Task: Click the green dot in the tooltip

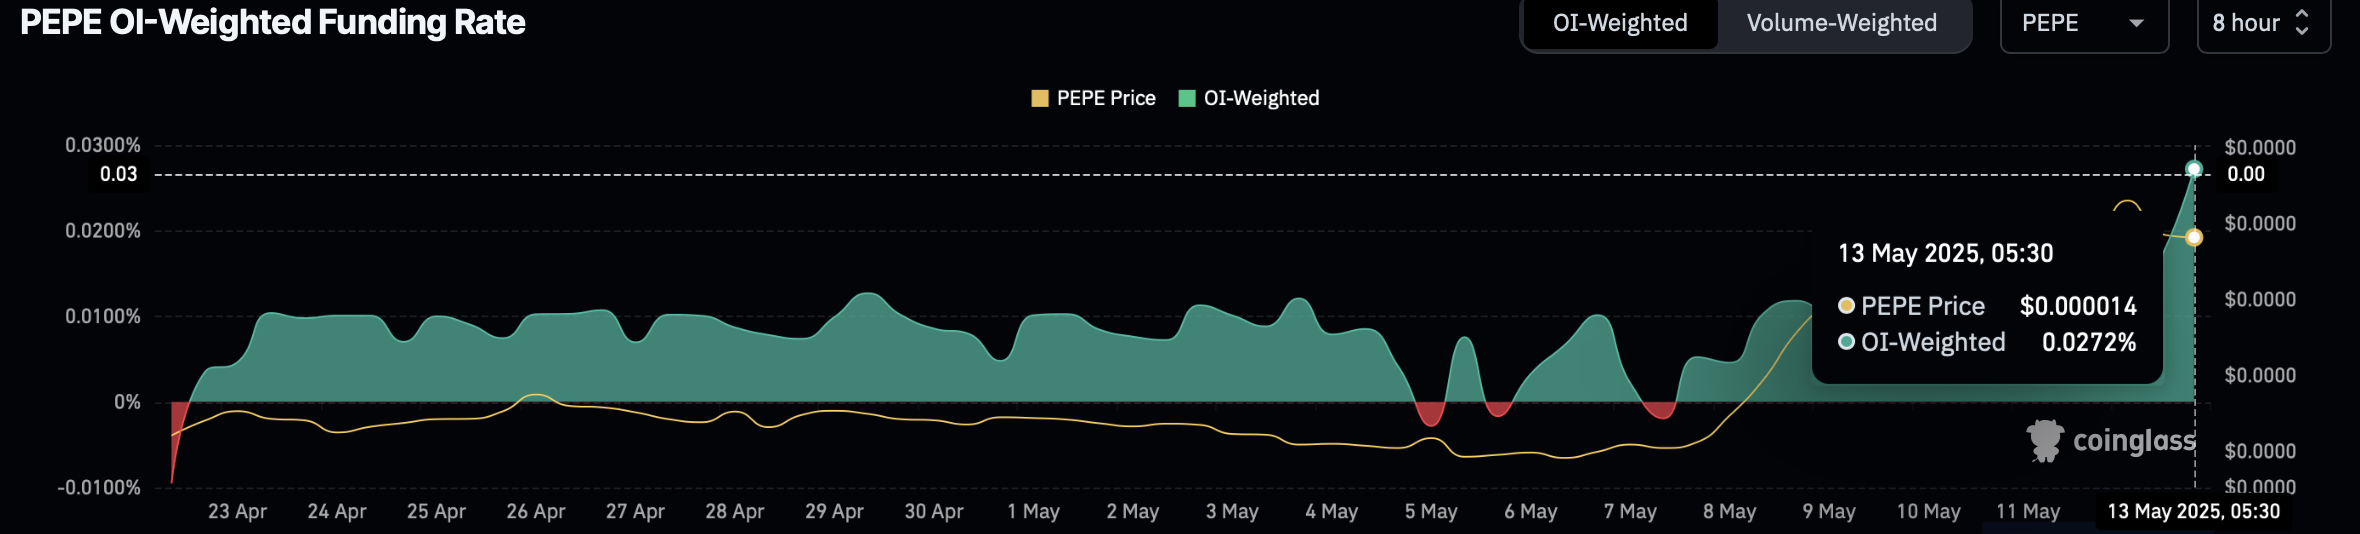Action: 1846,342
